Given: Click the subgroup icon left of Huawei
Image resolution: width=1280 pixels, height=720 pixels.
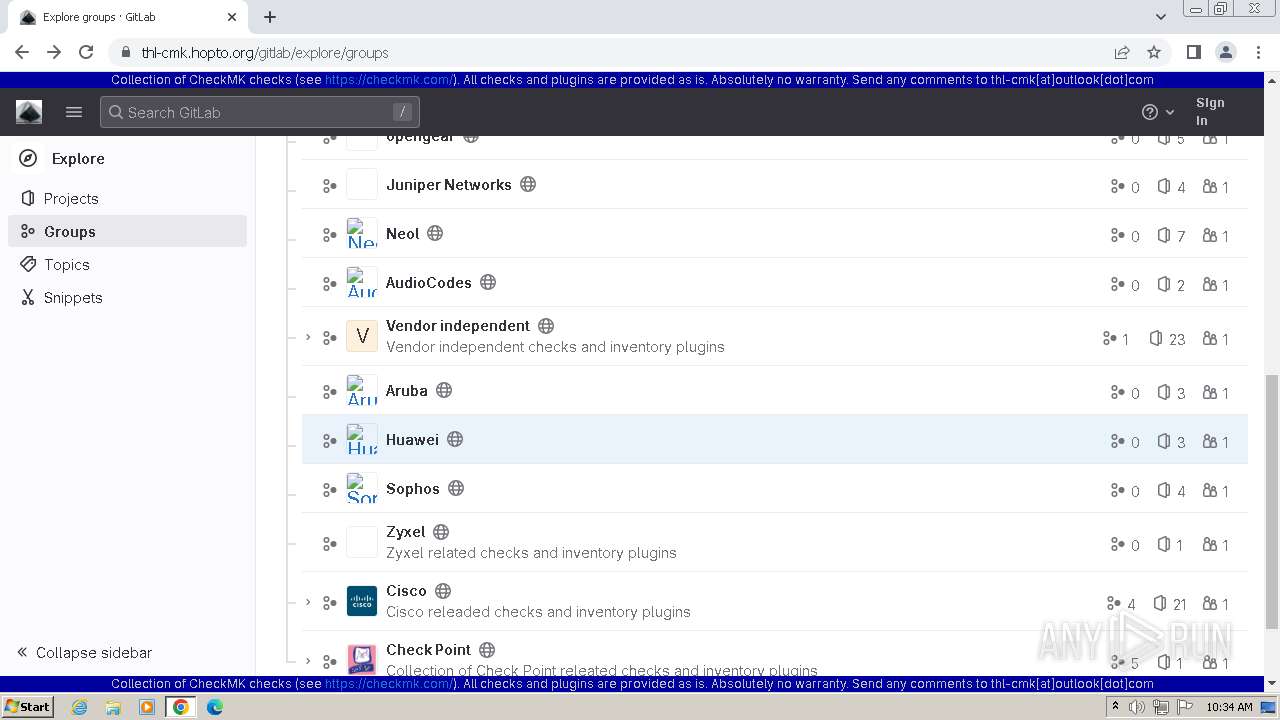Looking at the screenshot, I should tap(329, 441).
